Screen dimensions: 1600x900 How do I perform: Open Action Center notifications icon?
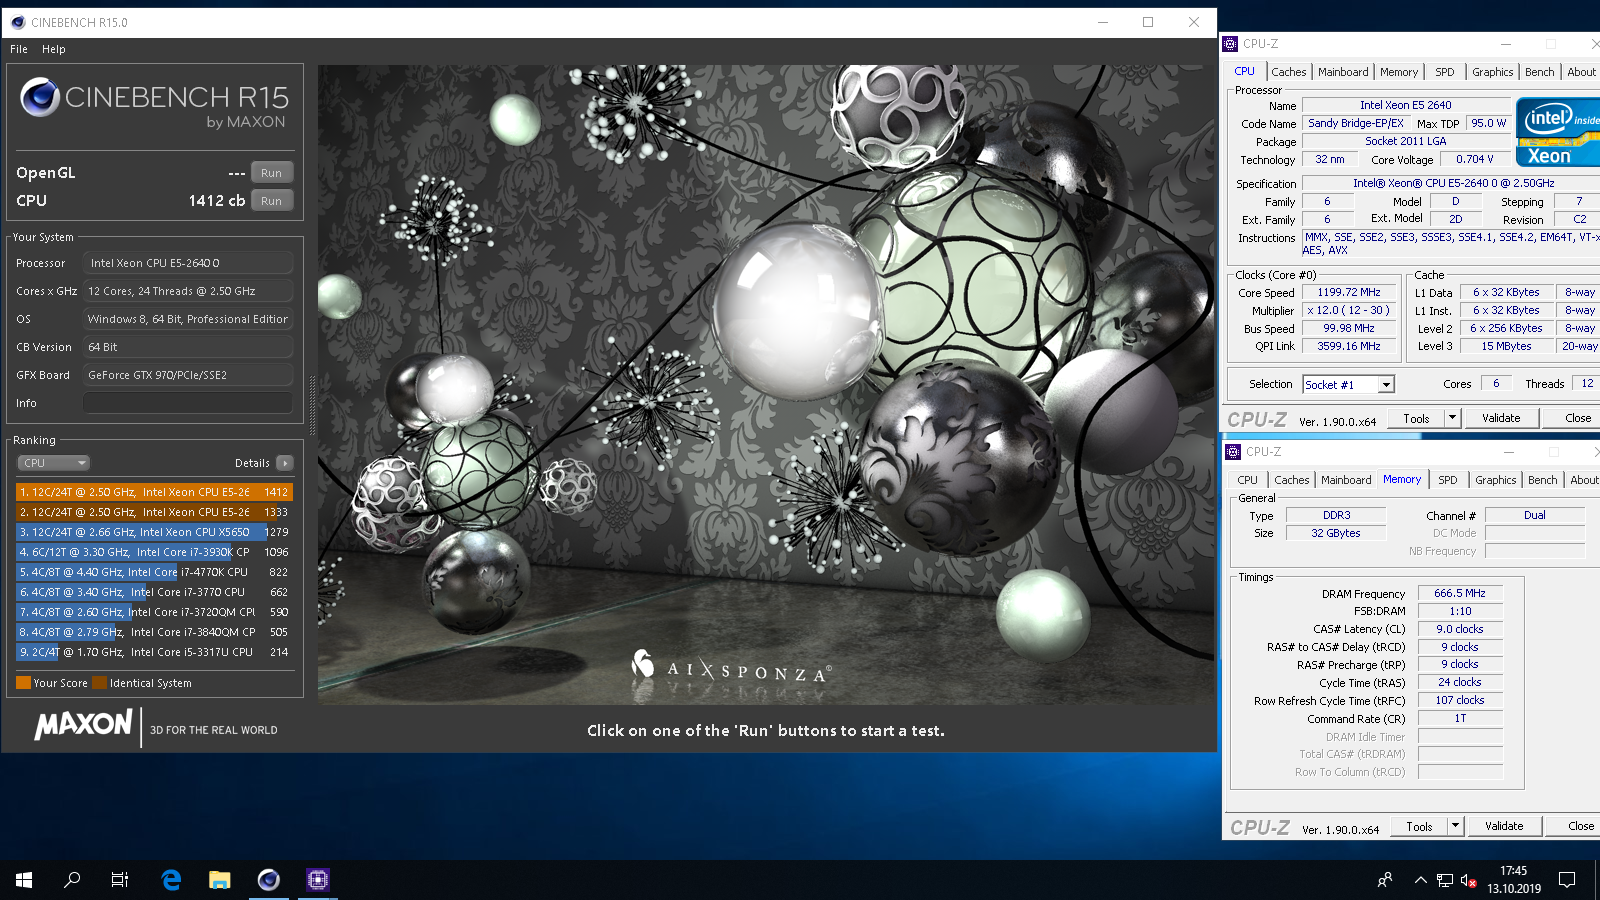tap(1567, 880)
